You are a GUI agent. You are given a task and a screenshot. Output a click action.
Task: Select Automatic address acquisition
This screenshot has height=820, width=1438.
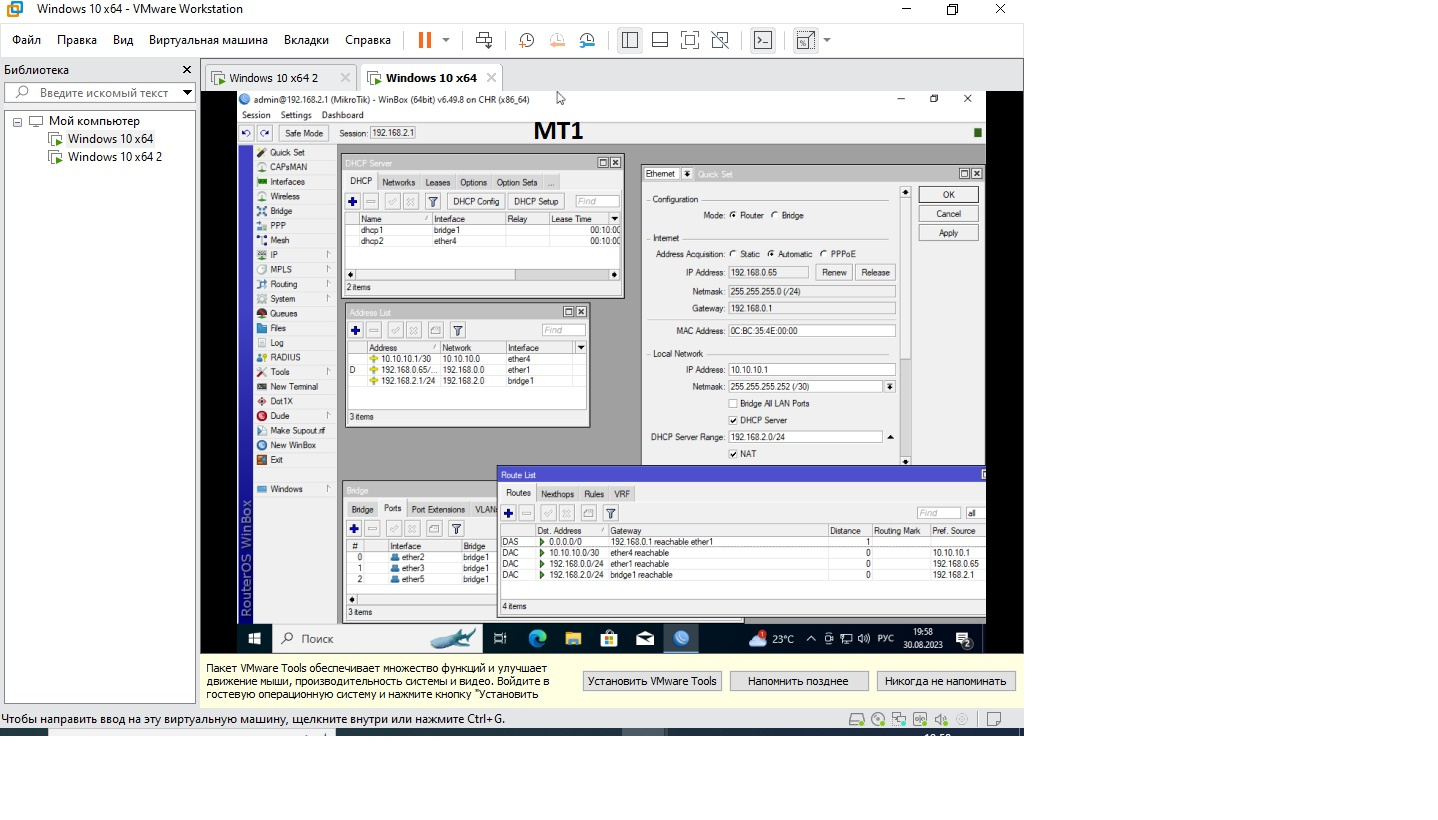pos(771,254)
